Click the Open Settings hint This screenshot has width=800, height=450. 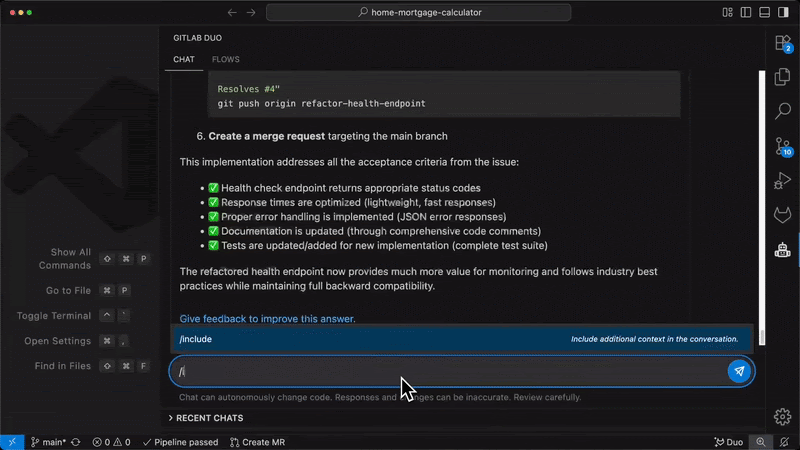pos(57,341)
